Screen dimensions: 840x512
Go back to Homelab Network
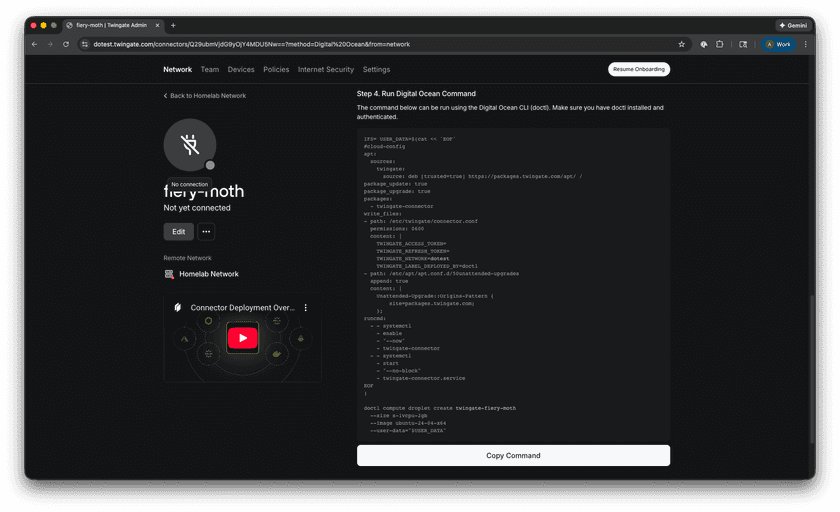click(x=205, y=96)
